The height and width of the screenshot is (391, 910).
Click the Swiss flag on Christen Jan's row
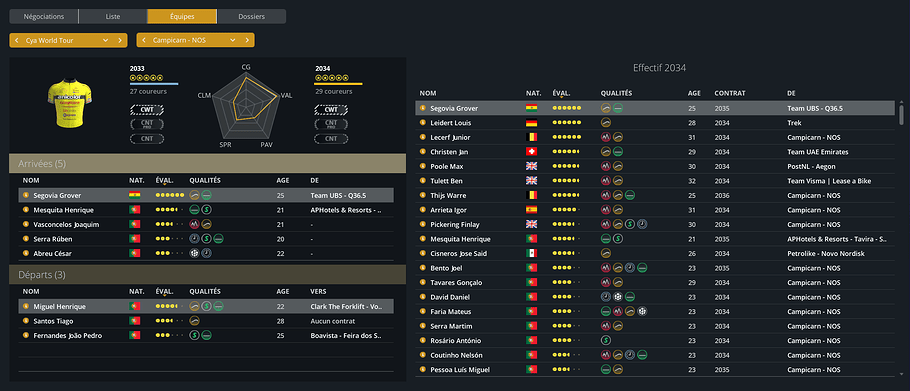tap(531, 152)
